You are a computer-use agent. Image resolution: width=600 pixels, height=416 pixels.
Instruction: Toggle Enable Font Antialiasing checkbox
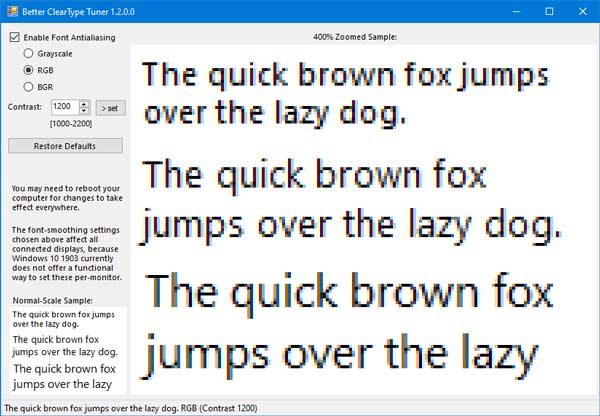(x=15, y=37)
